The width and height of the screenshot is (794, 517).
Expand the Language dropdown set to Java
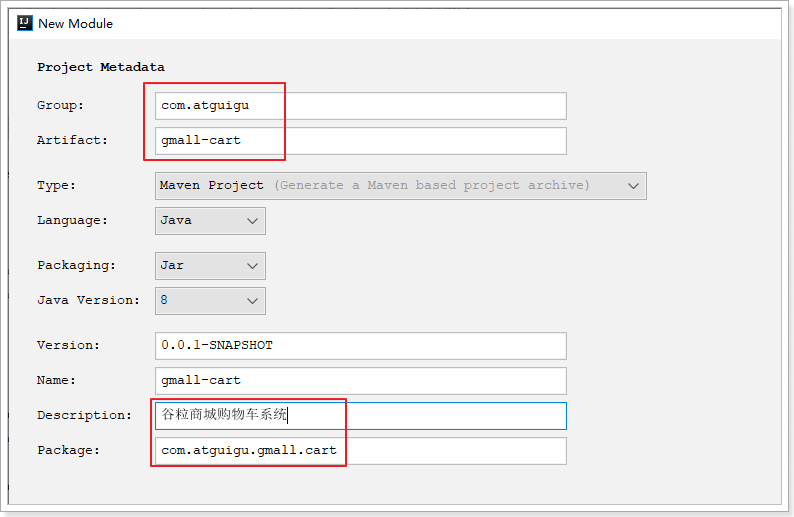click(x=210, y=221)
